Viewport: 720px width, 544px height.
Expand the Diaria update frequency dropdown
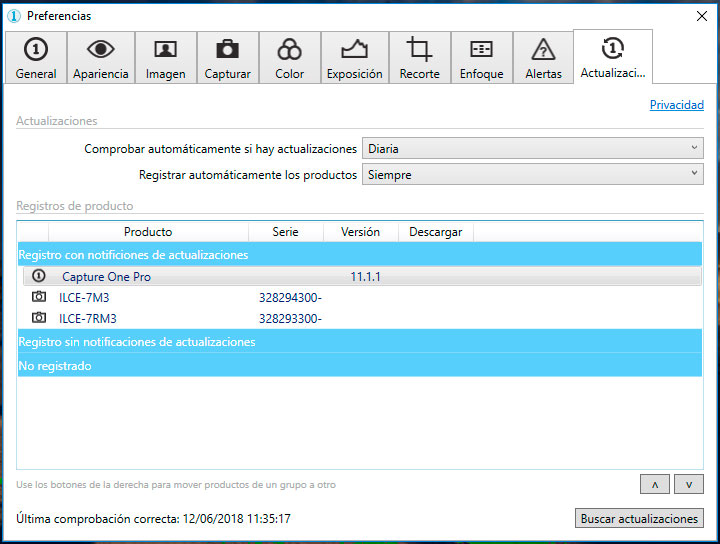(532, 149)
